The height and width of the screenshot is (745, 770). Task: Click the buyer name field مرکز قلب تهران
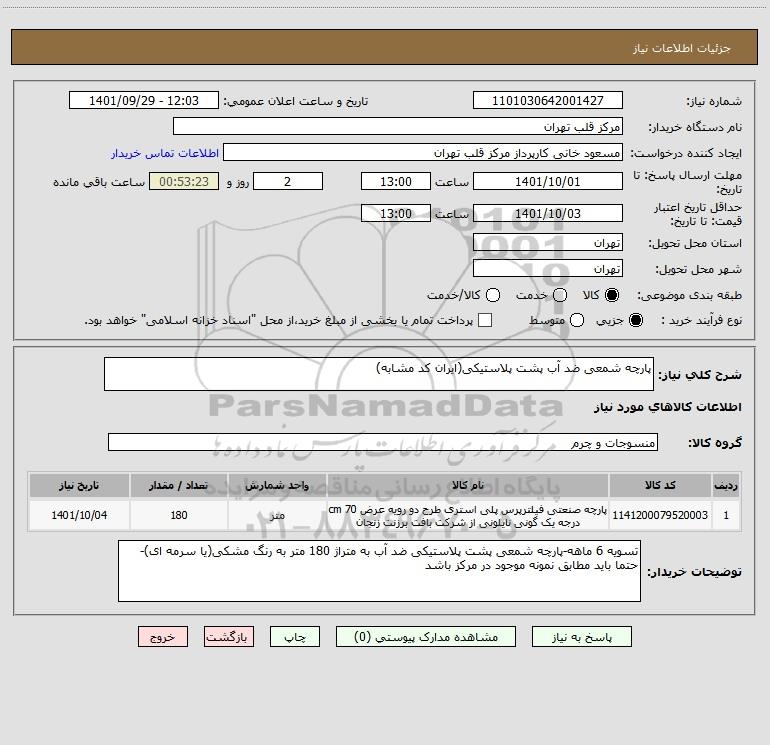click(x=398, y=127)
